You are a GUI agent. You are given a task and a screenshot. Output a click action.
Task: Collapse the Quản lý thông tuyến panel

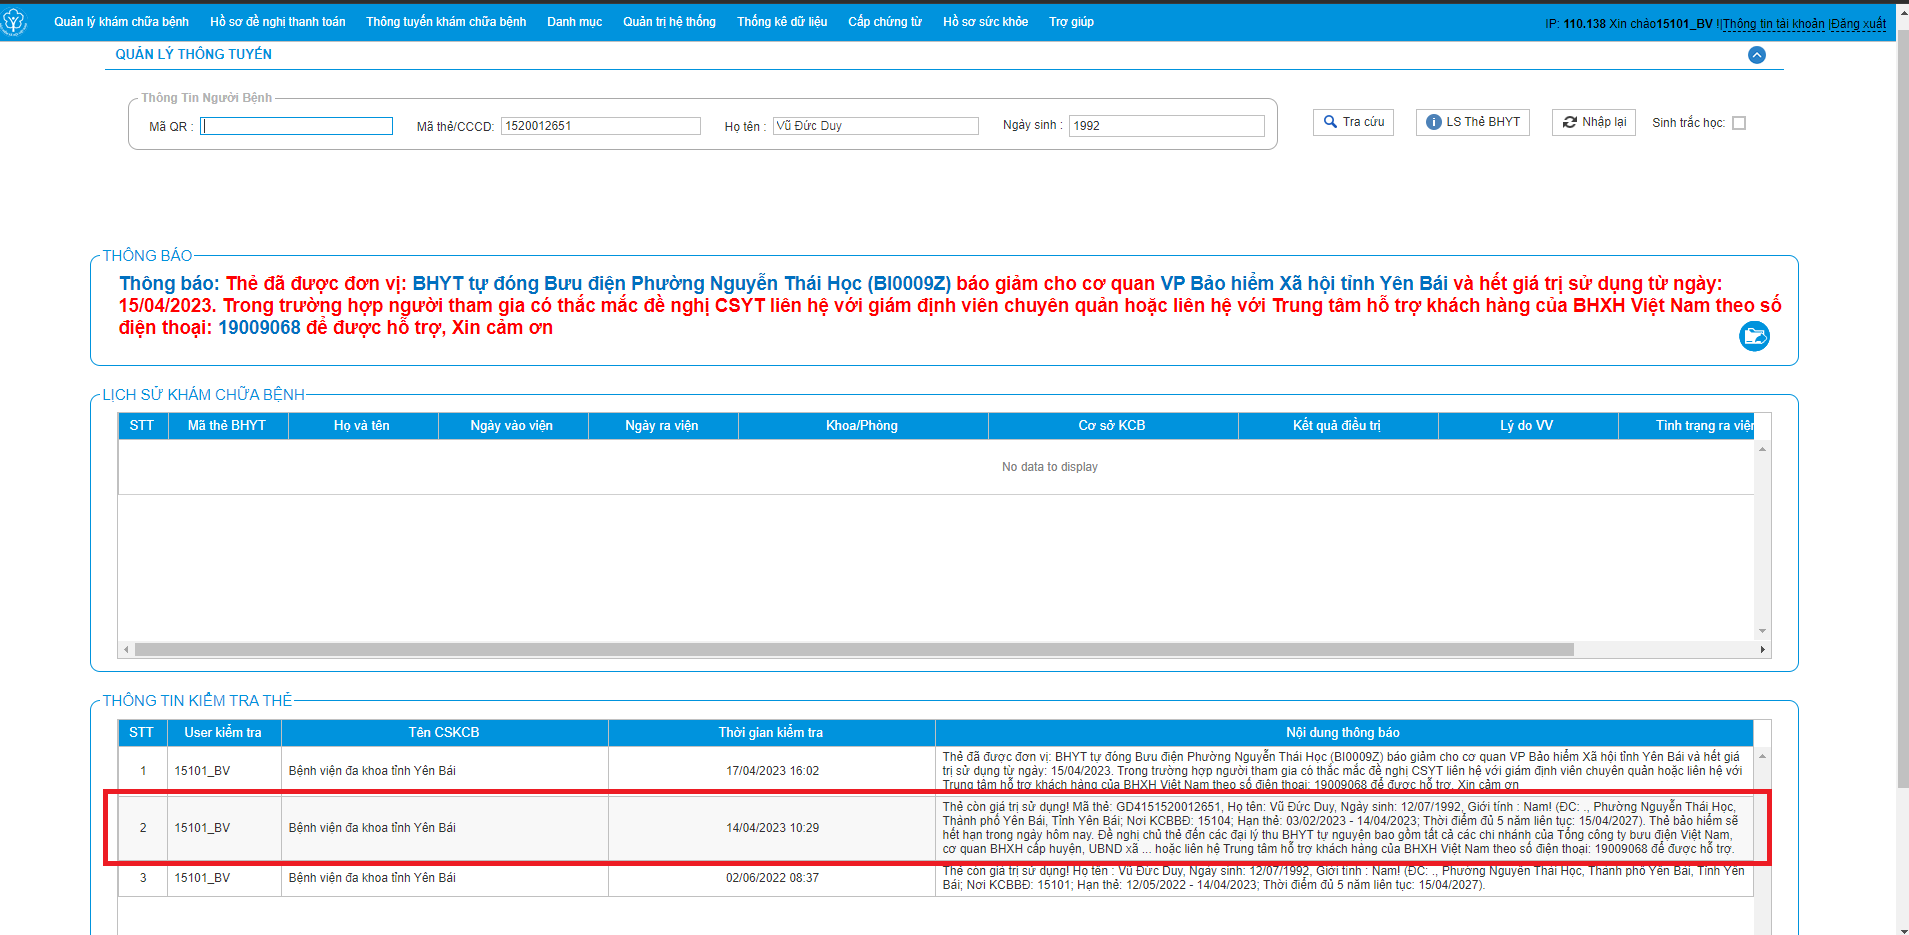coord(1756,55)
